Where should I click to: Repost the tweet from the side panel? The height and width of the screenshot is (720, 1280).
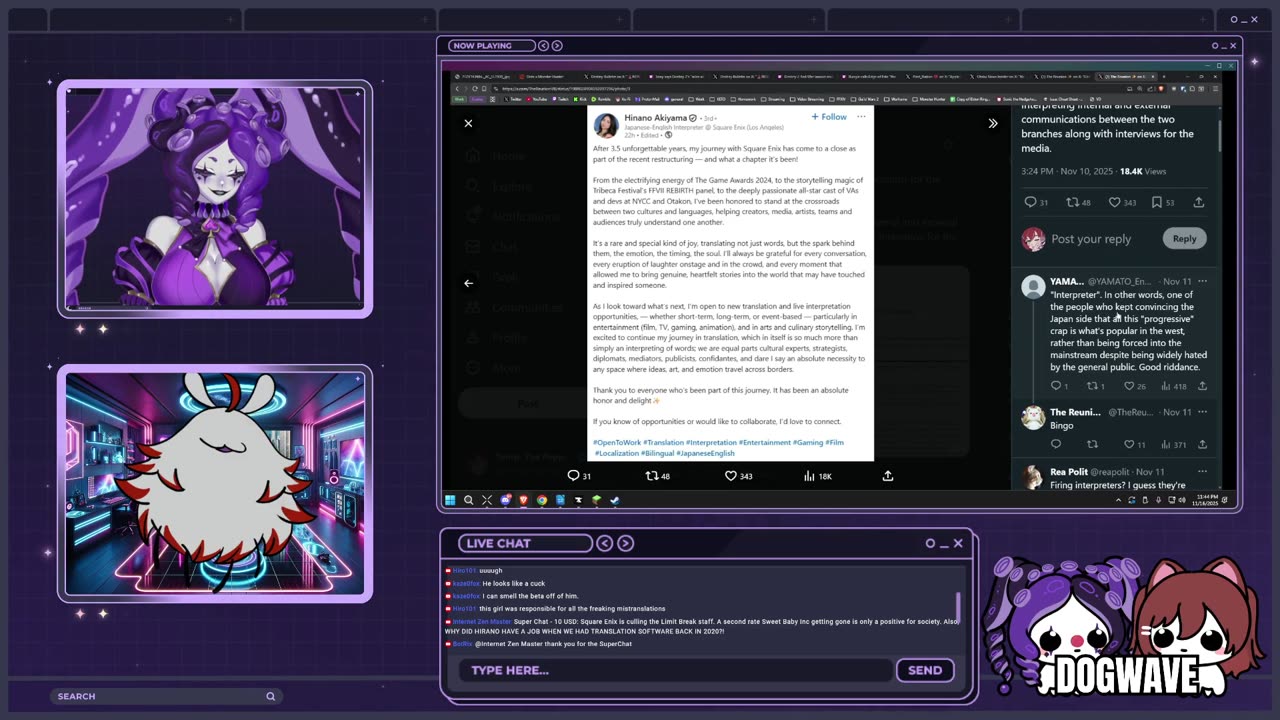1072,202
